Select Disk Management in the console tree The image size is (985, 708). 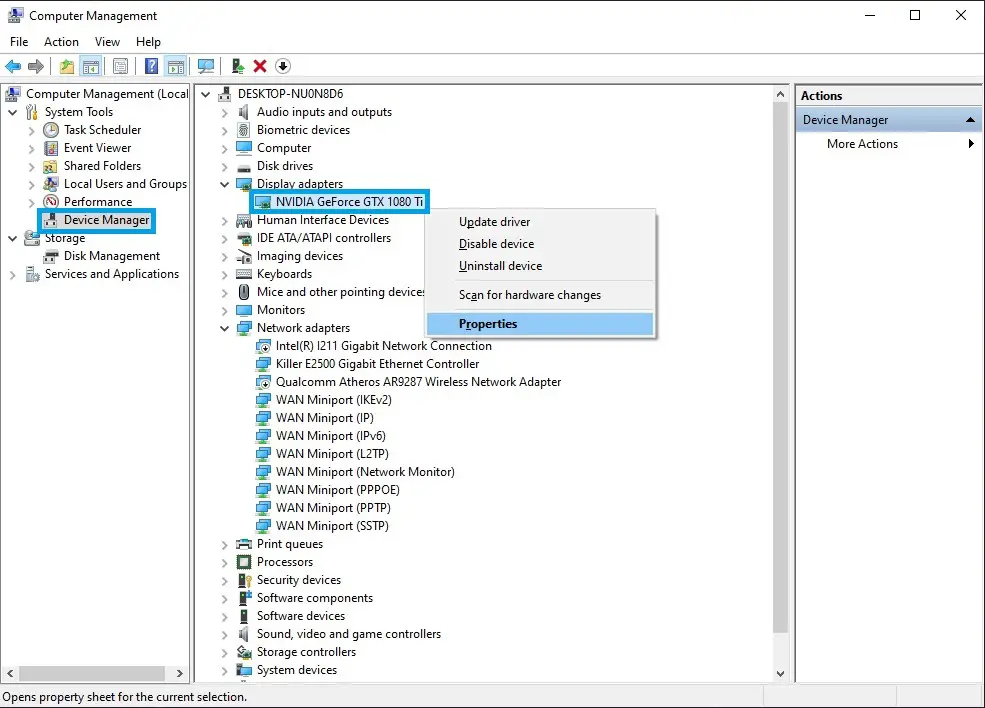tap(111, 256)
